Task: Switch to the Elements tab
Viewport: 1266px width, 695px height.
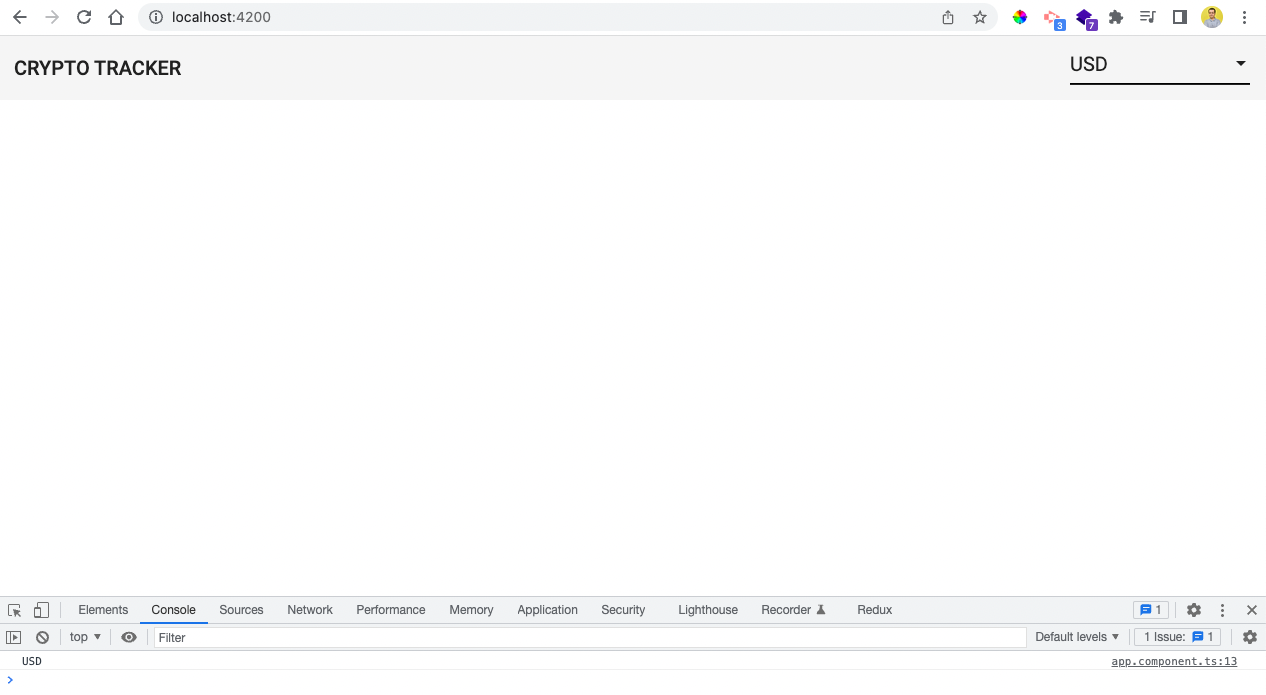Action: tap(103, 610)
